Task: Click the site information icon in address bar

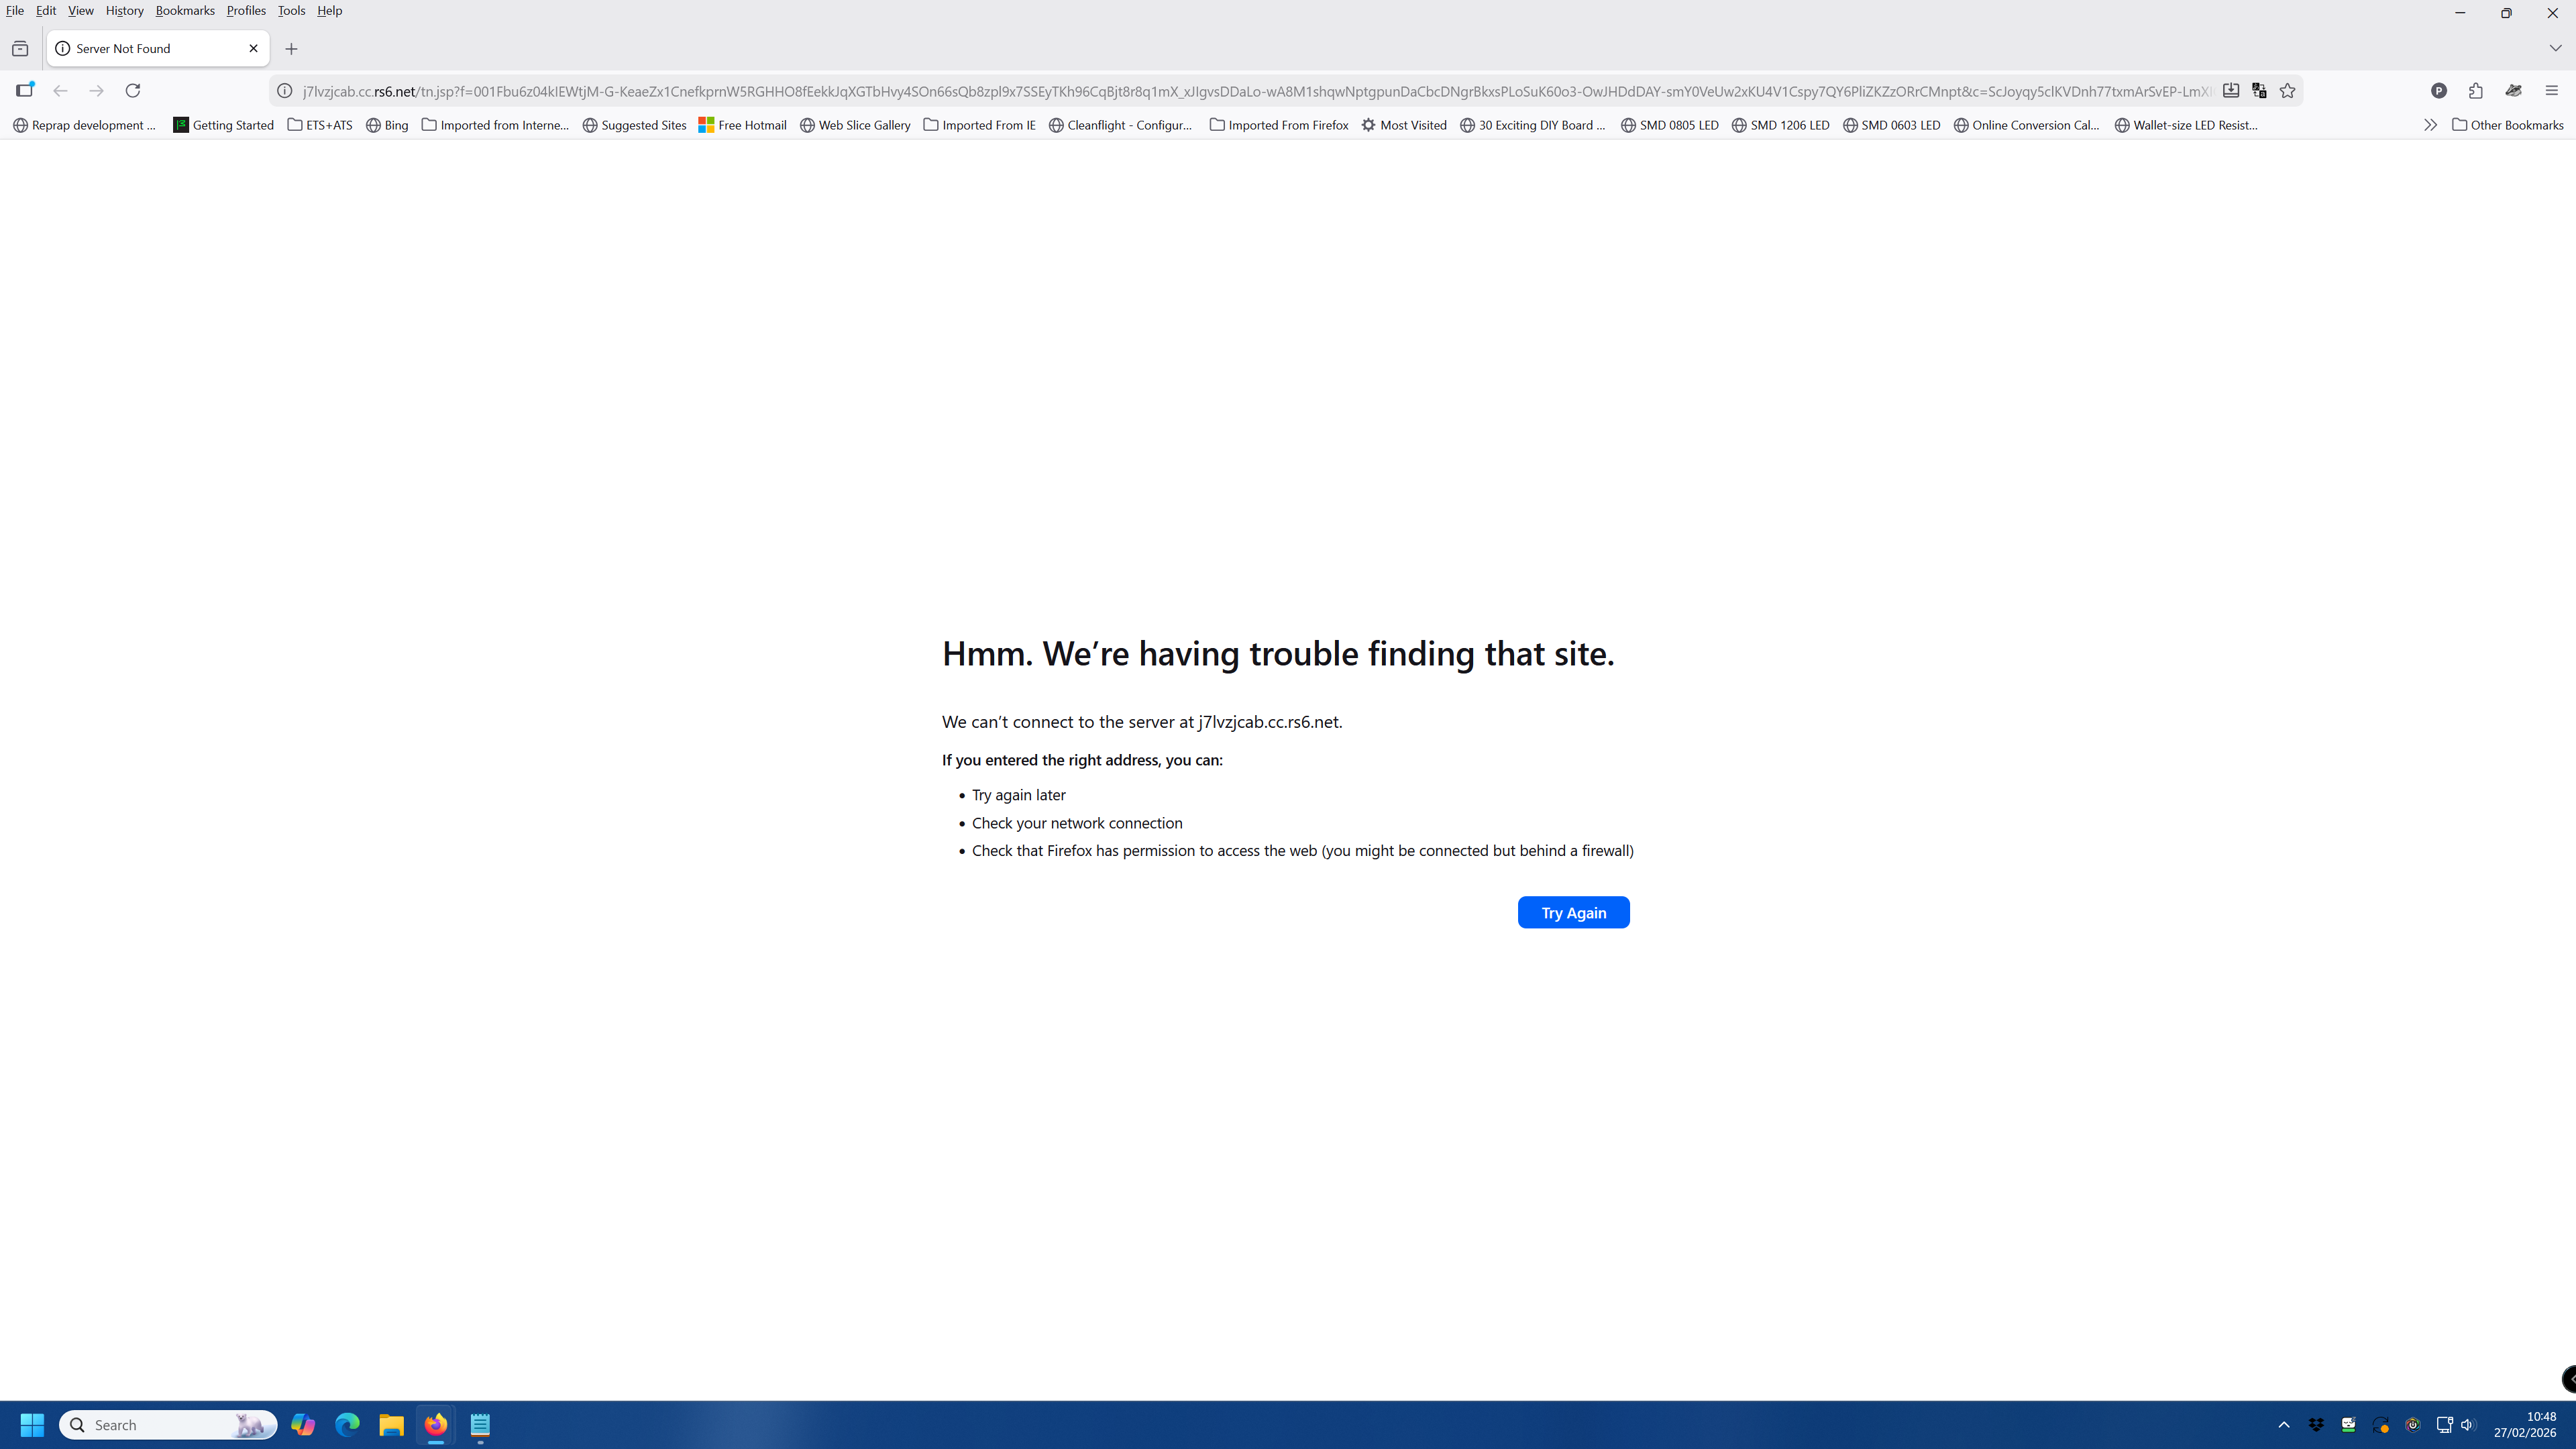Action: click(x=285, y=91)
